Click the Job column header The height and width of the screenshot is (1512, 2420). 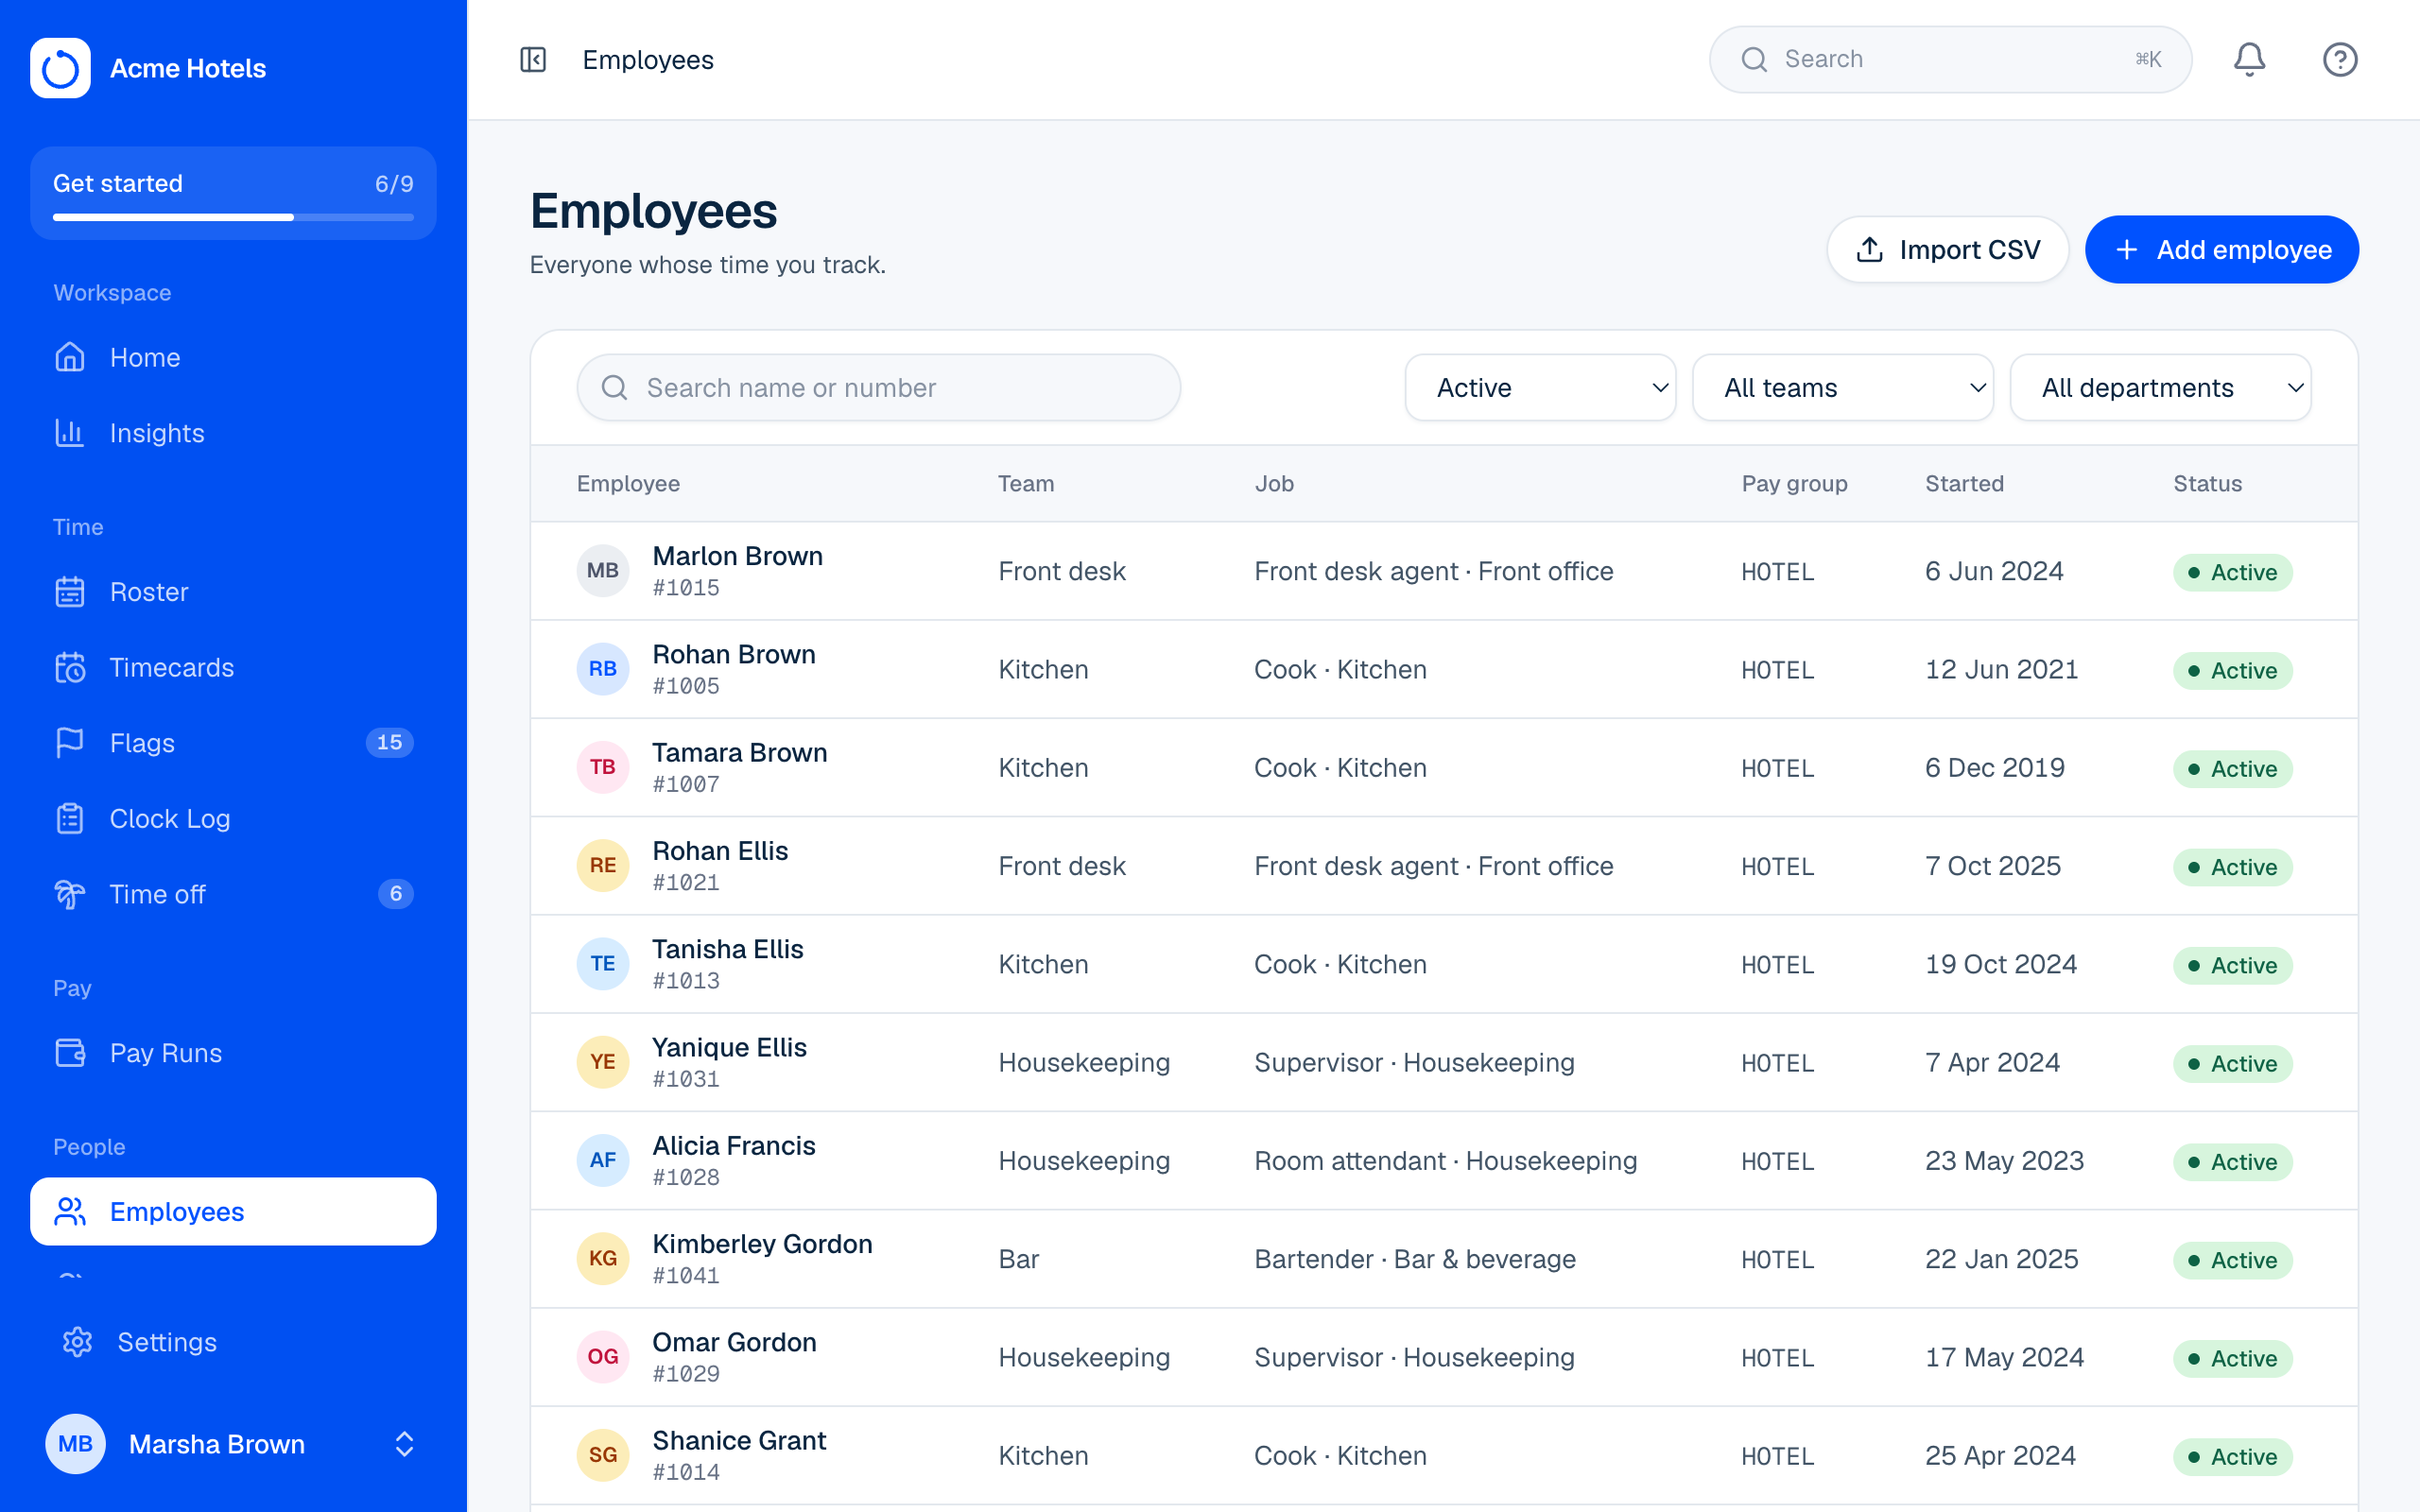(1274, 484)
